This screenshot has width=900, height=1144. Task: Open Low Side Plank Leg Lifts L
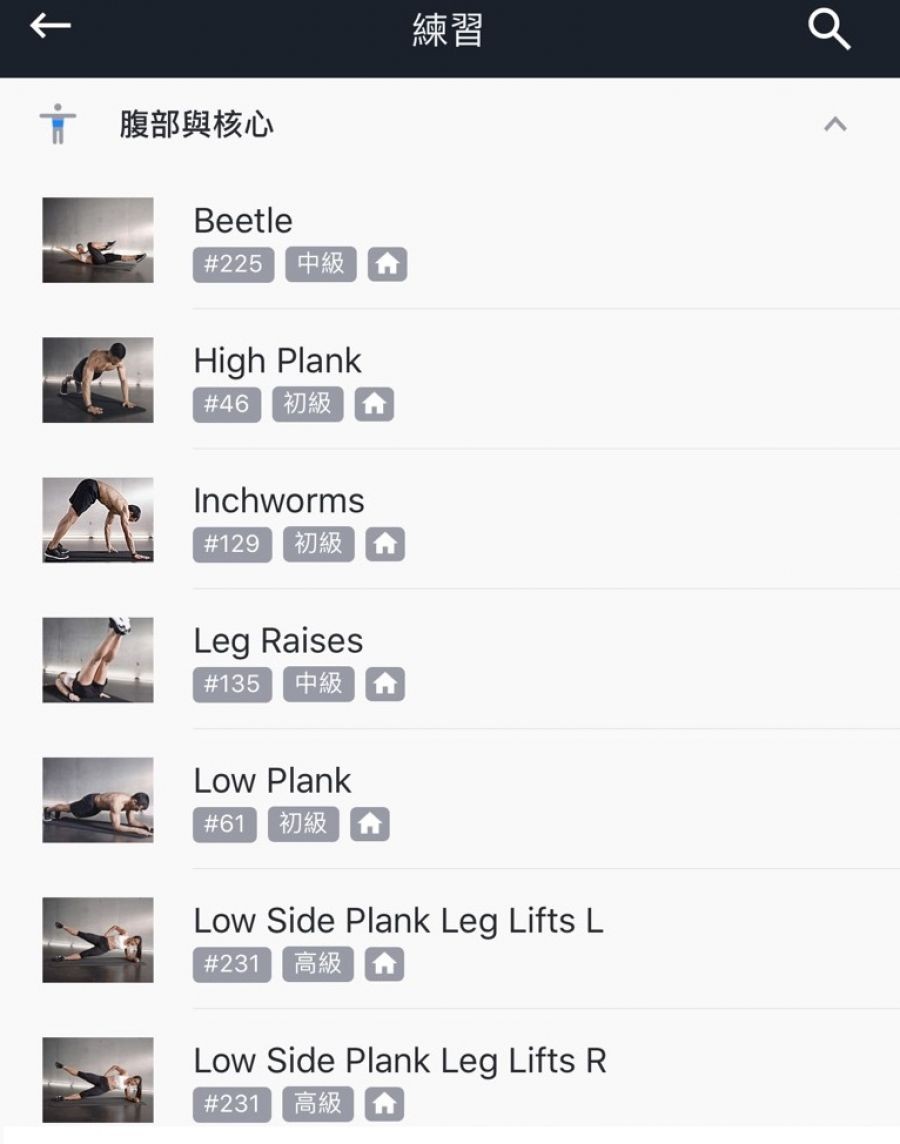[398, 921]
